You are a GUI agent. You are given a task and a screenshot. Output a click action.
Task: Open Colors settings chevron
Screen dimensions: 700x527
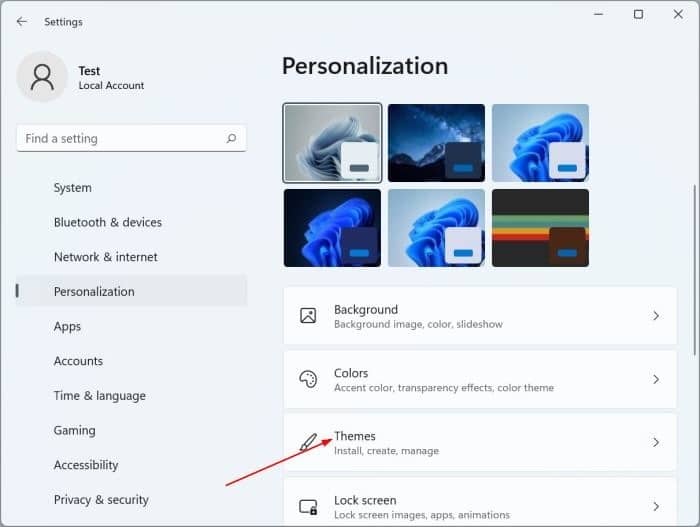pos(656,379)
